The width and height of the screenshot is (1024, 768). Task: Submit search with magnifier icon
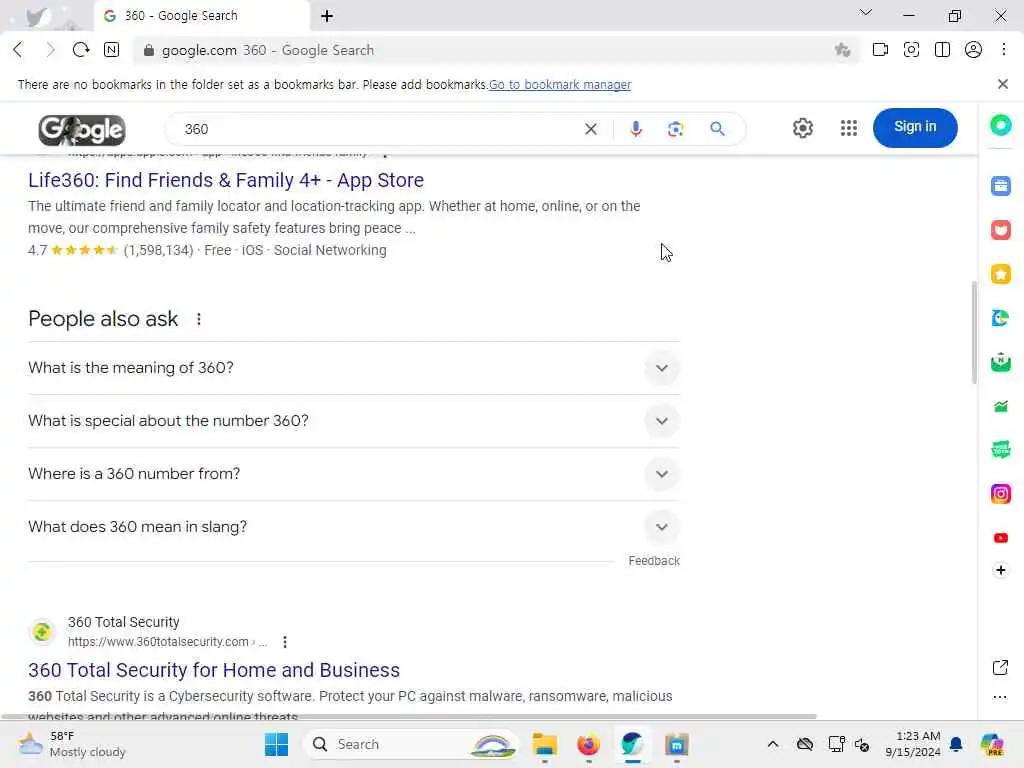(x=717, y=129)
